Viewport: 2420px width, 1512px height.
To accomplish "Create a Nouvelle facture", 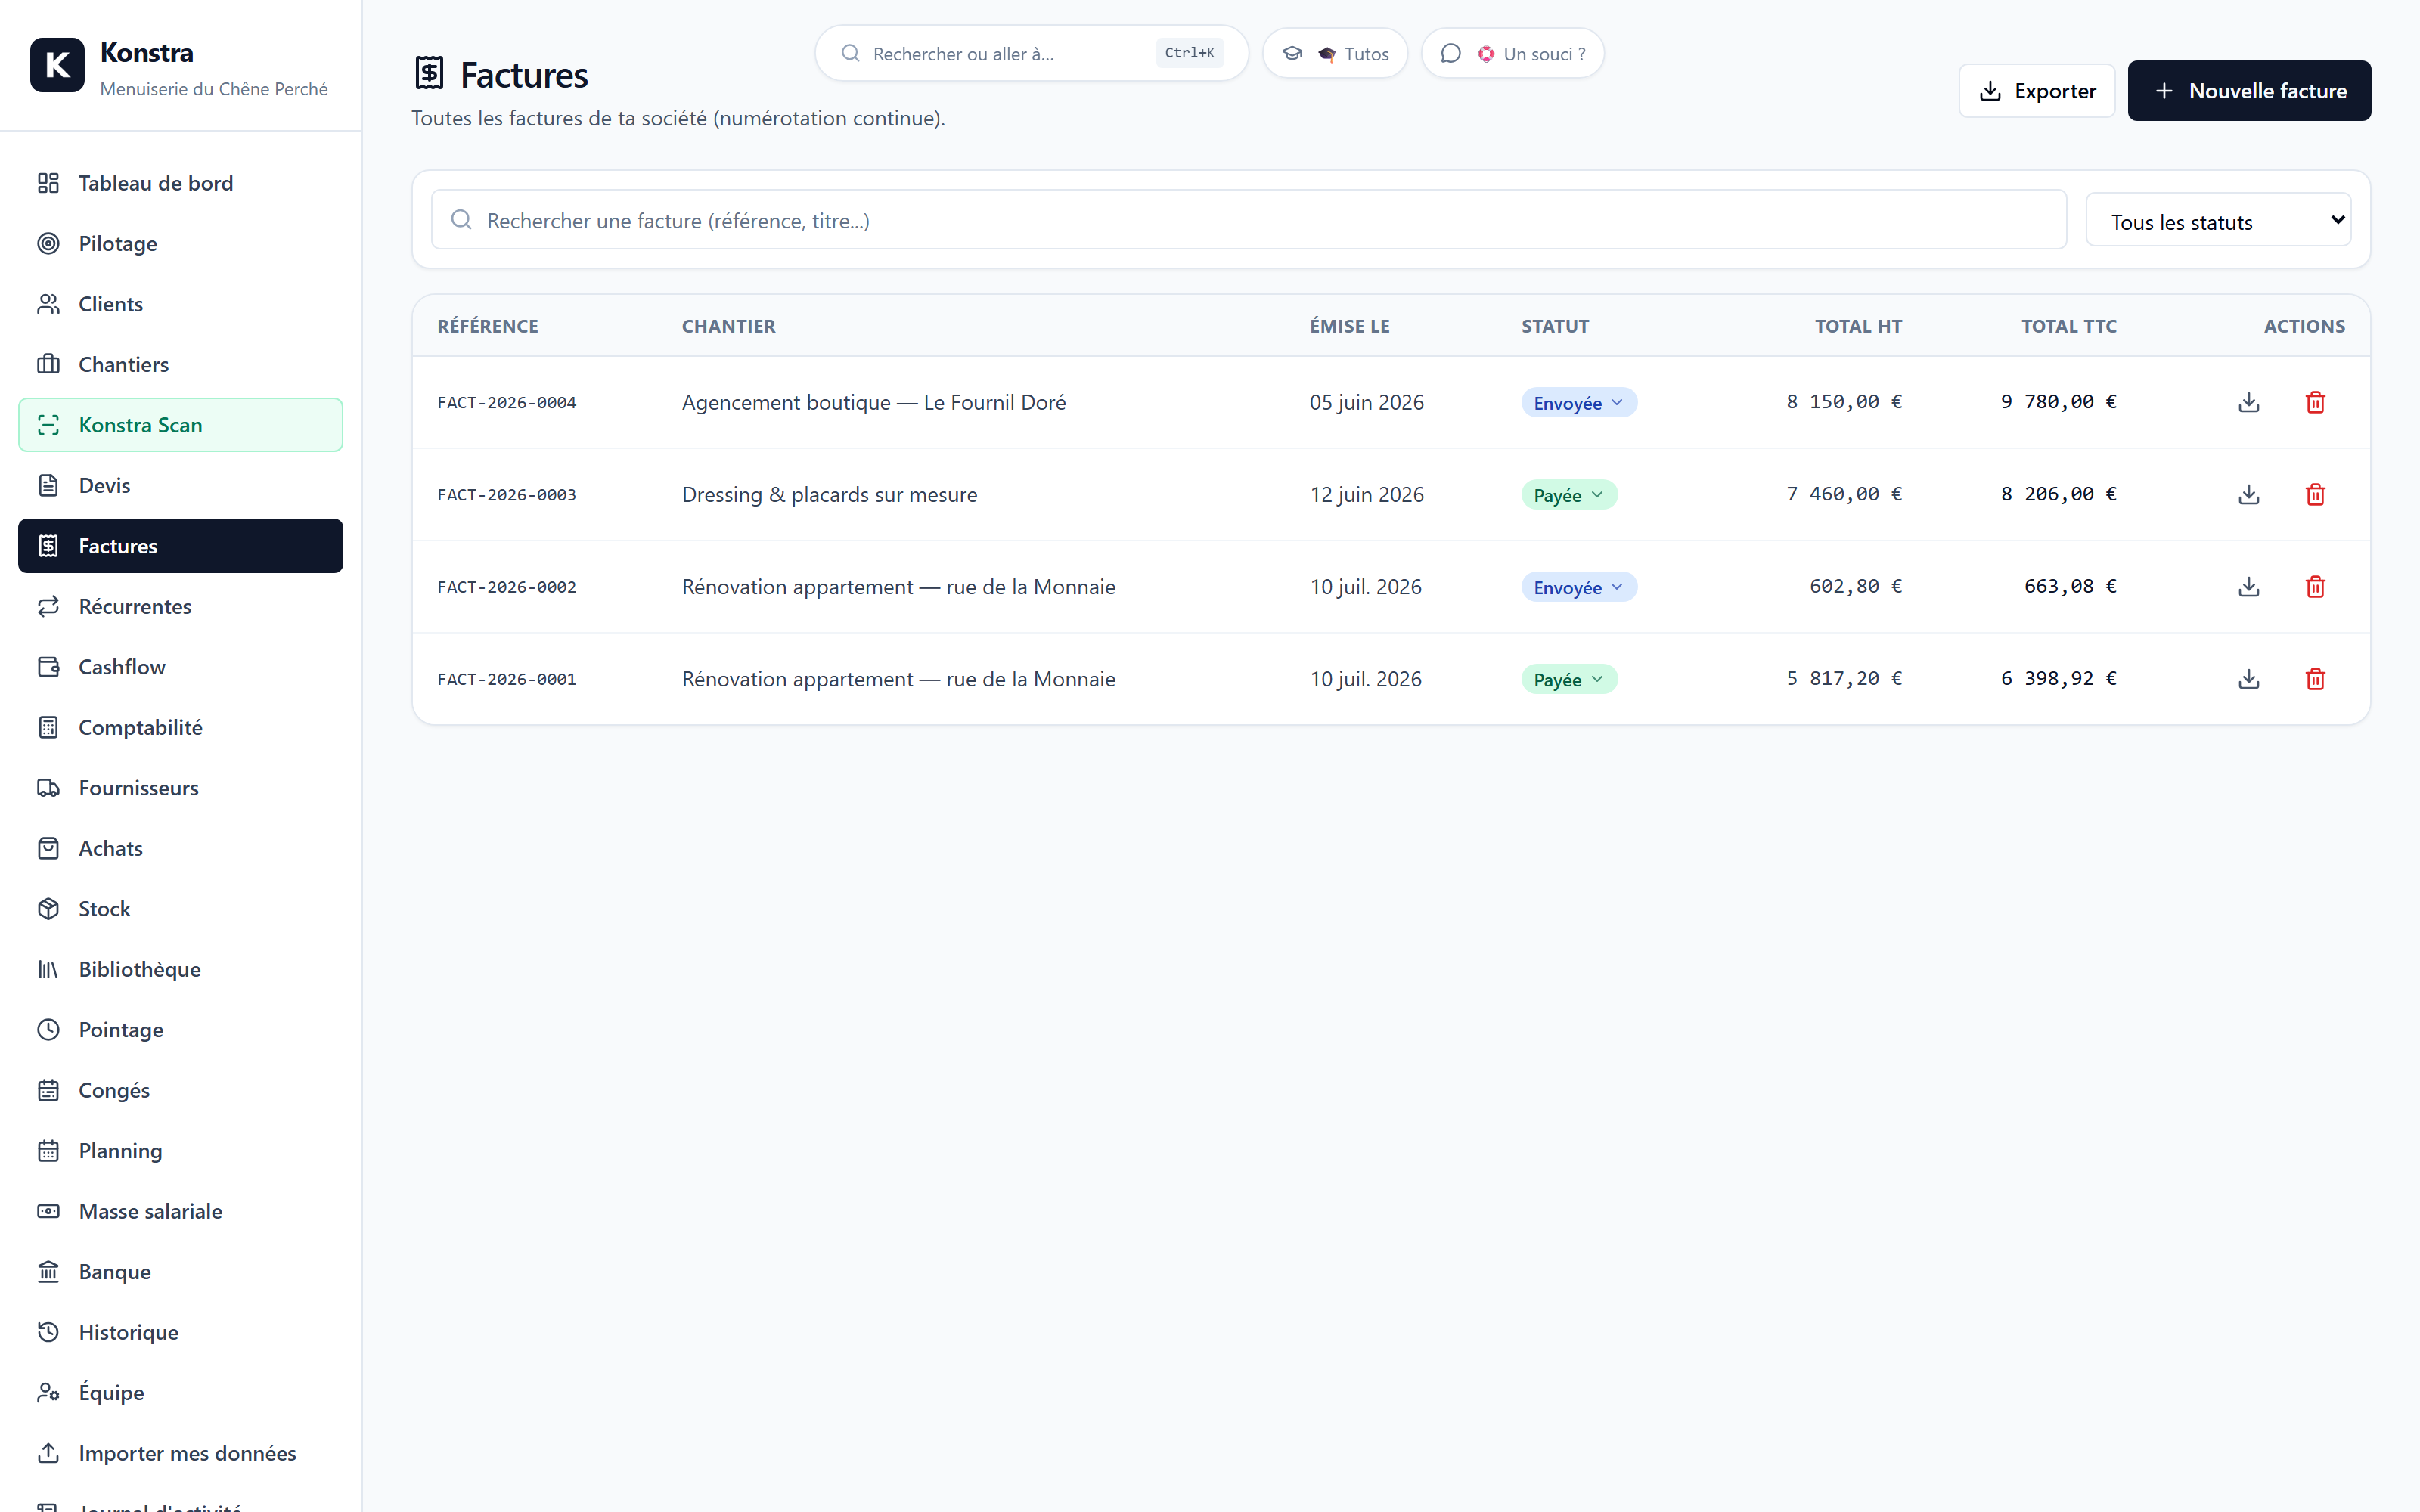I will [x=2248, y=91].
